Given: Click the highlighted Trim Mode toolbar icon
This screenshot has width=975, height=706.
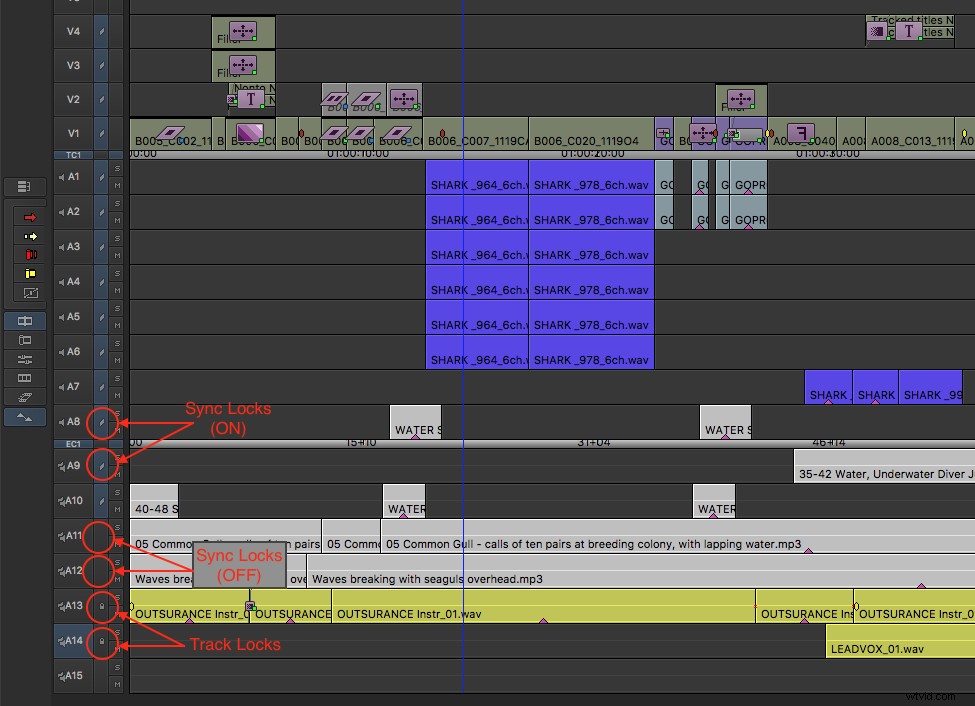Looking at the screenshot, I should (25, 321).
